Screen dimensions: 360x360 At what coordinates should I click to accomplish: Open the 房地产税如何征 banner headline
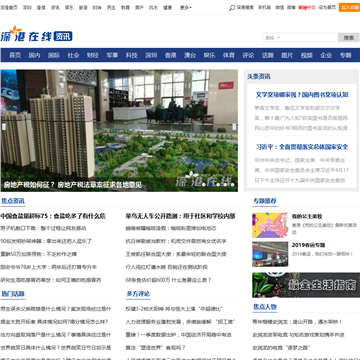(x=73, y=184)
